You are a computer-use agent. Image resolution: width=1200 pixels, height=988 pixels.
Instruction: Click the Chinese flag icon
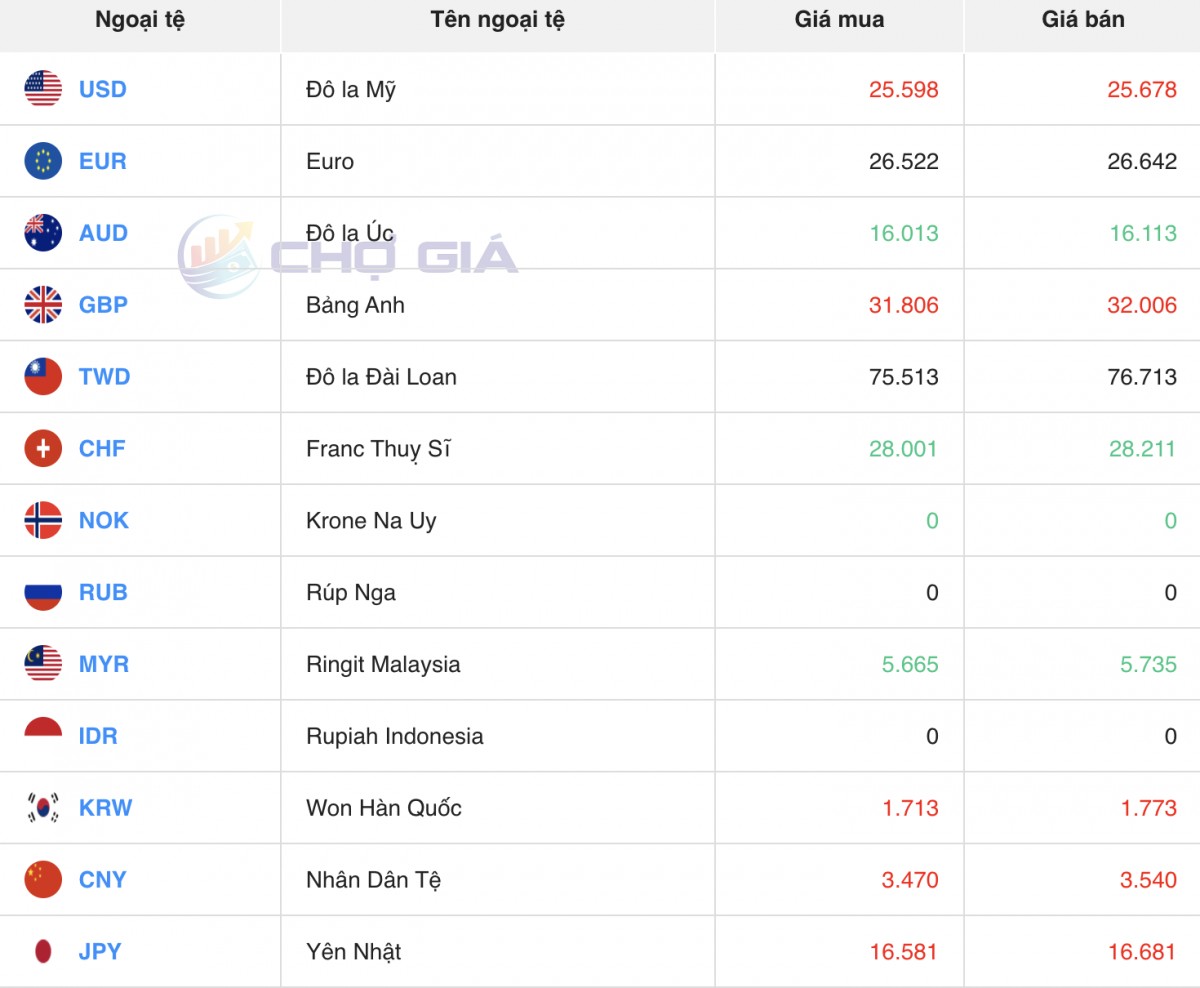43,880
